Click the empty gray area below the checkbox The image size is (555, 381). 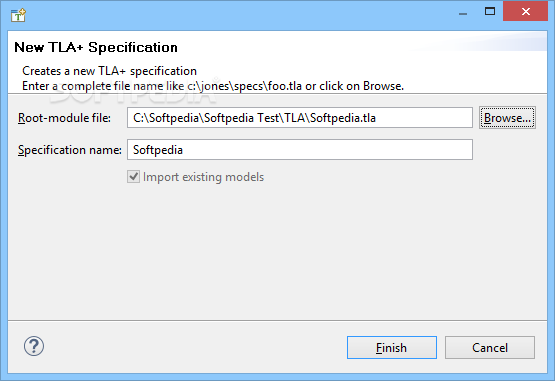pos(278,251)
